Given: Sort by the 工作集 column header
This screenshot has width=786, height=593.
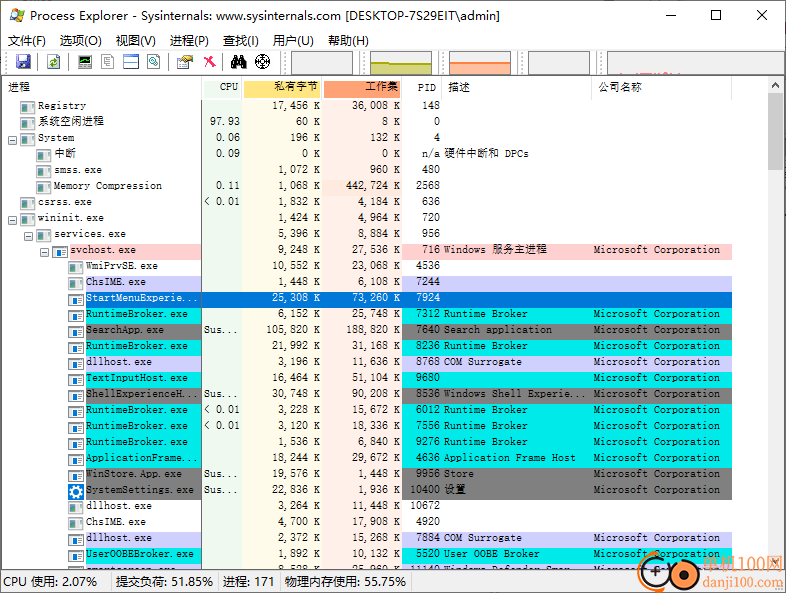Looking at the screenshot, I should tap(362, 88).
